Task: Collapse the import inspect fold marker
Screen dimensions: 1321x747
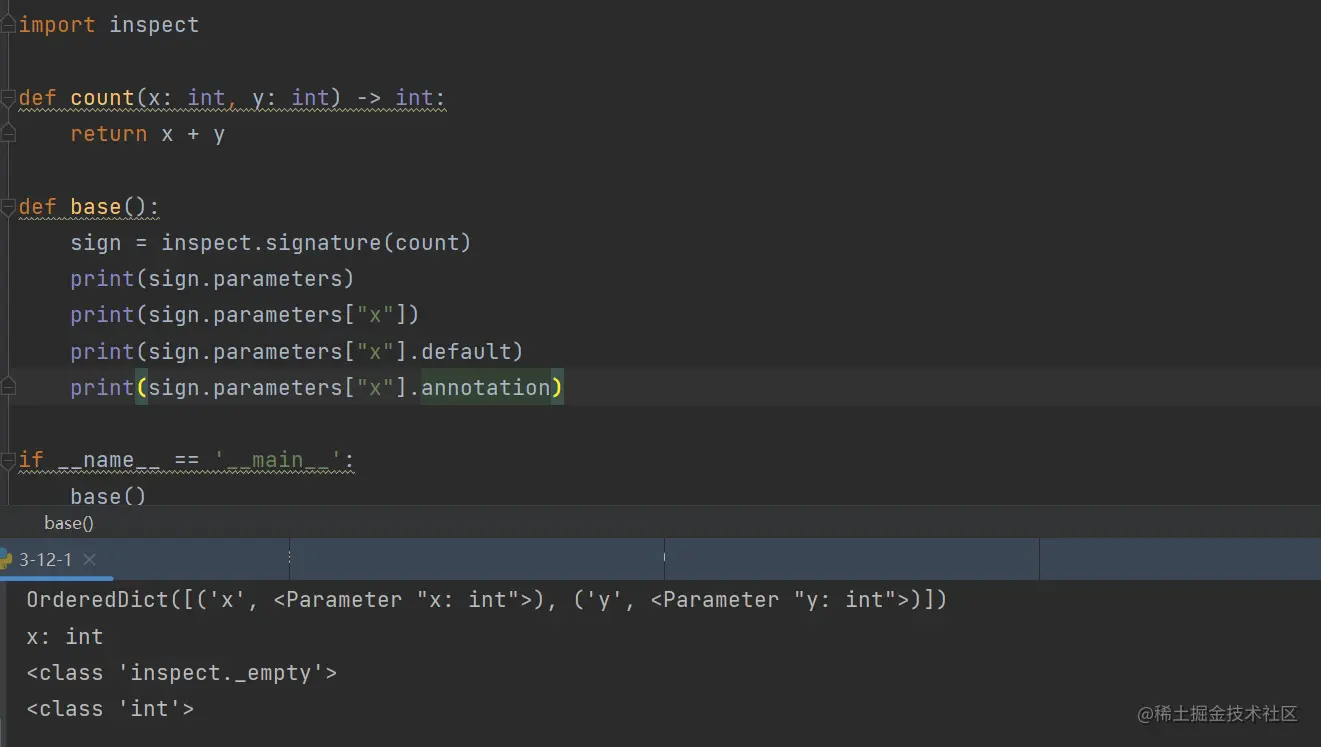Action: (x=8, y=25)
